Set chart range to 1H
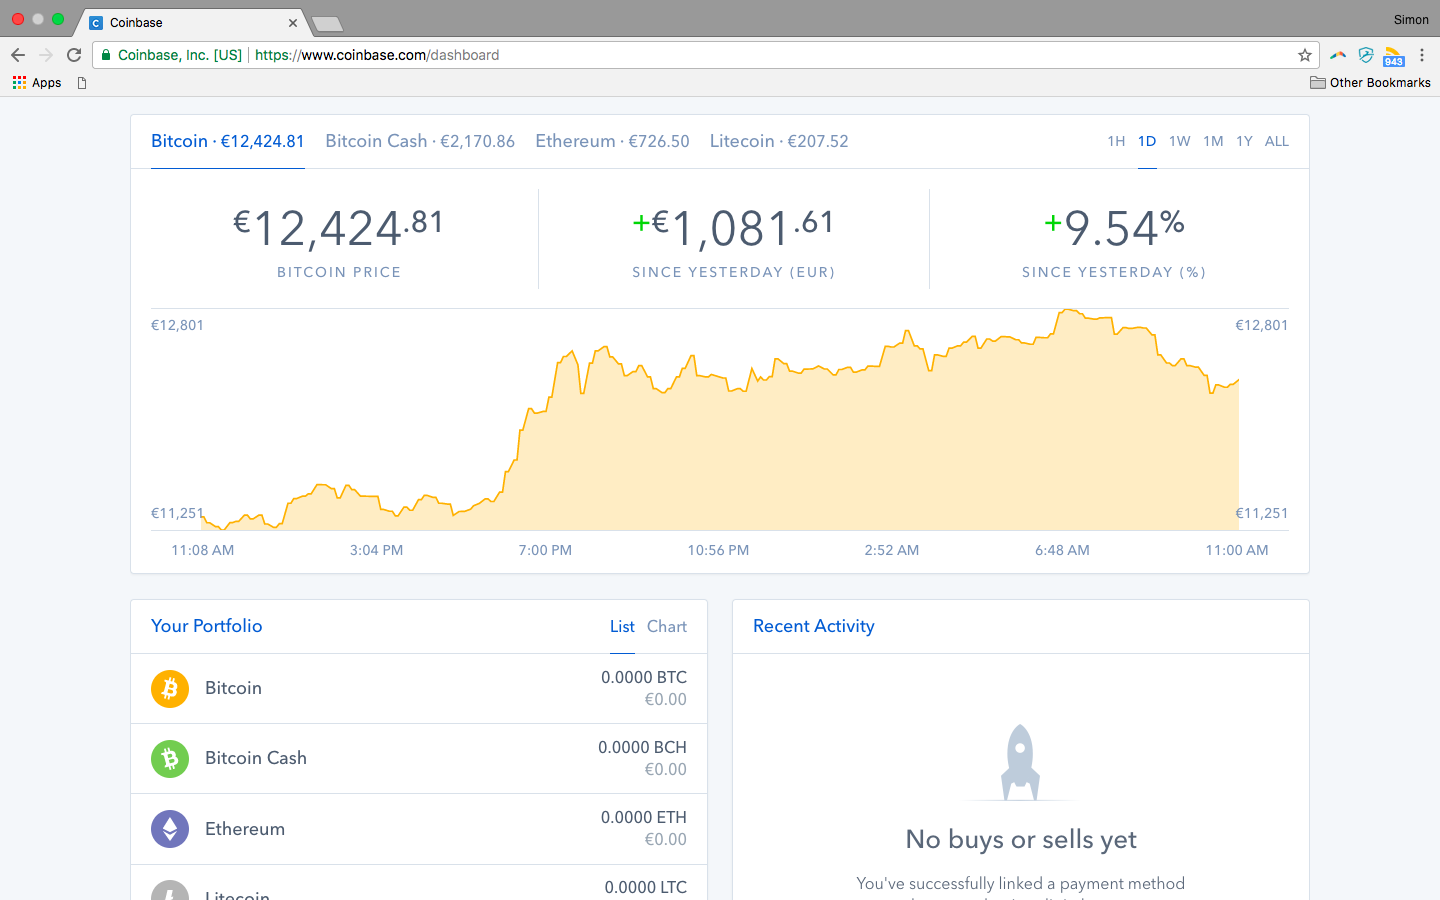 pyautogui.click(x=1116, y=141)
